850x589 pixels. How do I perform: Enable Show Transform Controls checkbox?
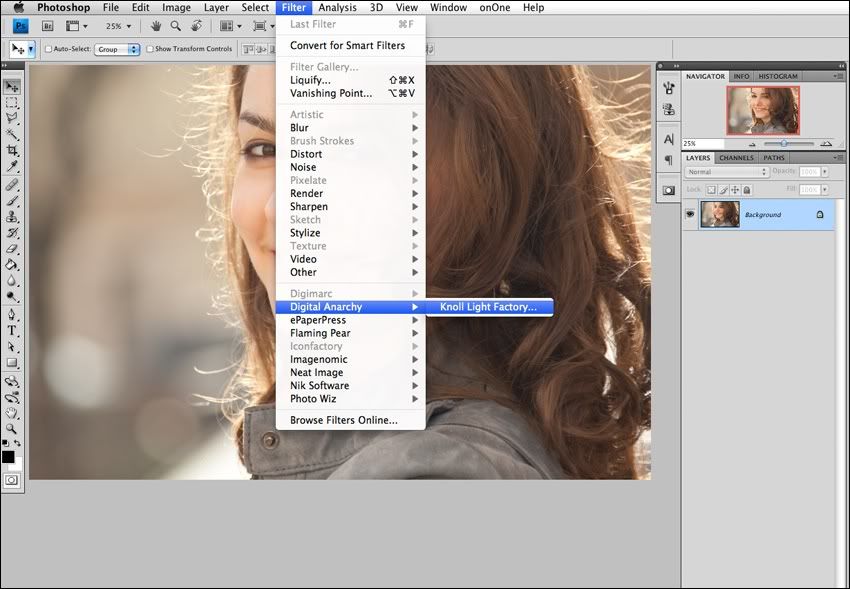pyautogui.click(x=150, y=49)
